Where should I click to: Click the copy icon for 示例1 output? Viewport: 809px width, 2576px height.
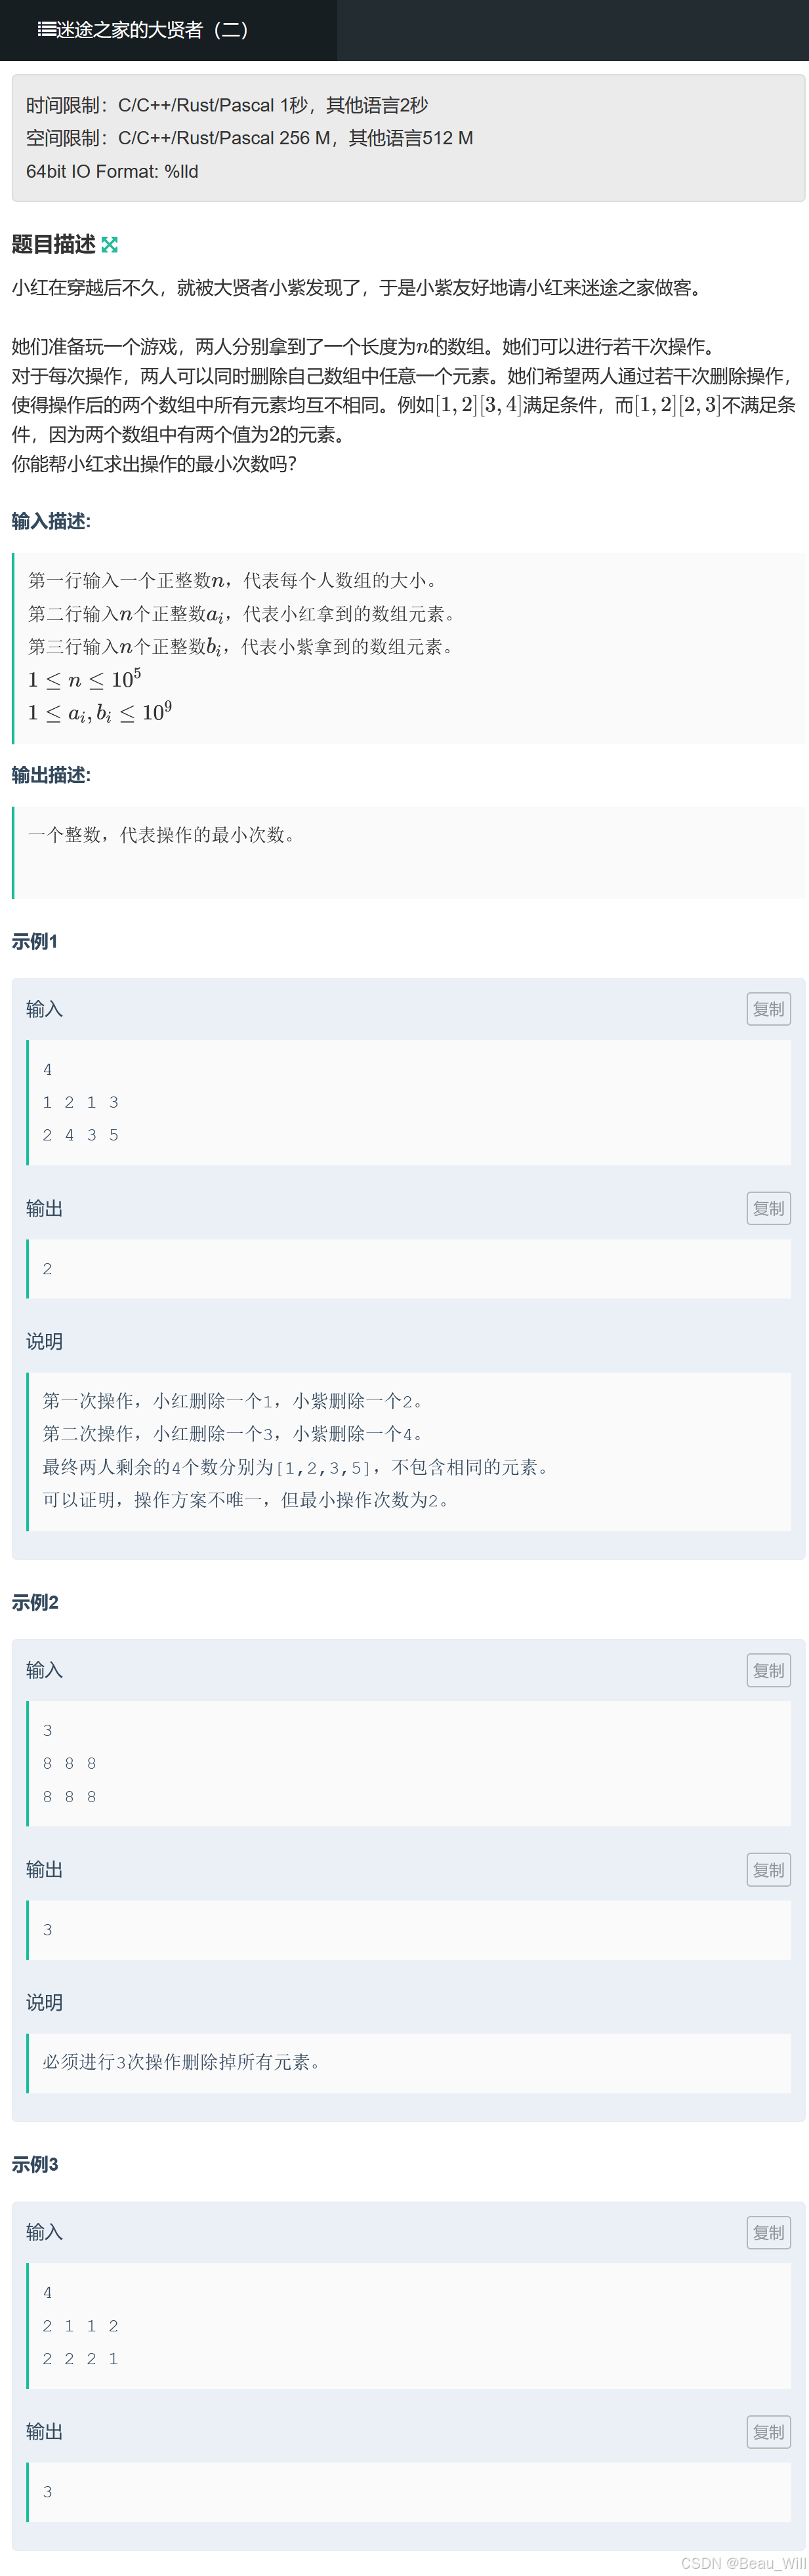768,1208
